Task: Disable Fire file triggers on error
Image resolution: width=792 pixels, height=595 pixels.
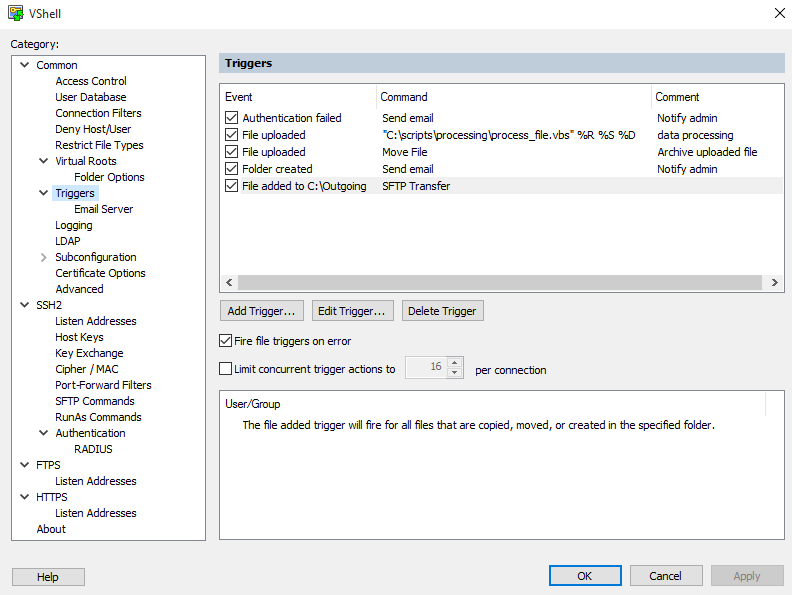Action: pyautogui.click(x=225, y=341)
